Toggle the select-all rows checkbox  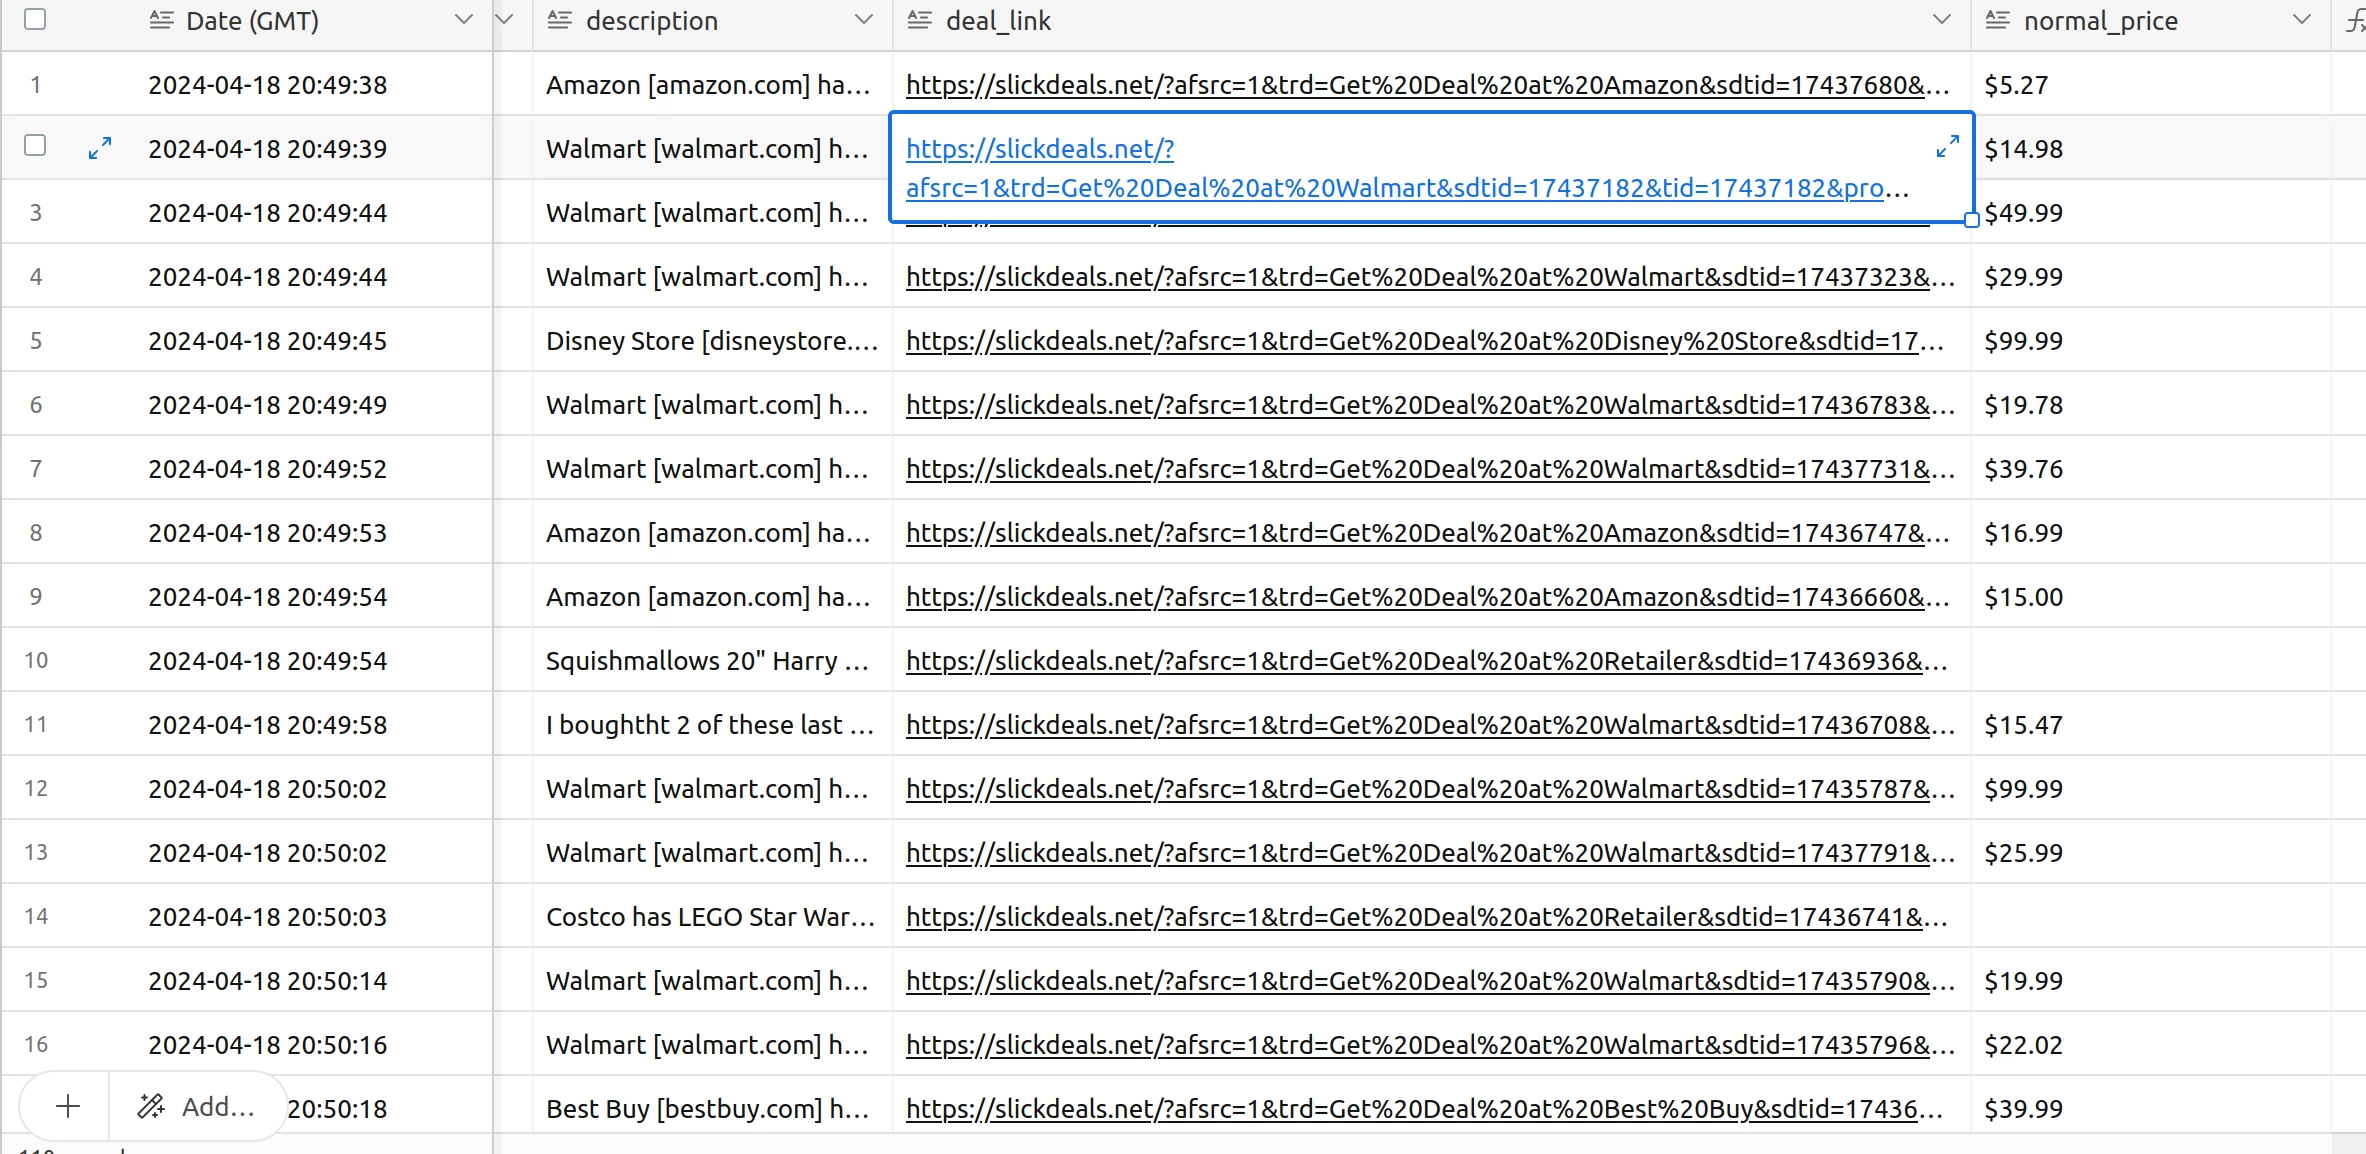tap(35, 19)
